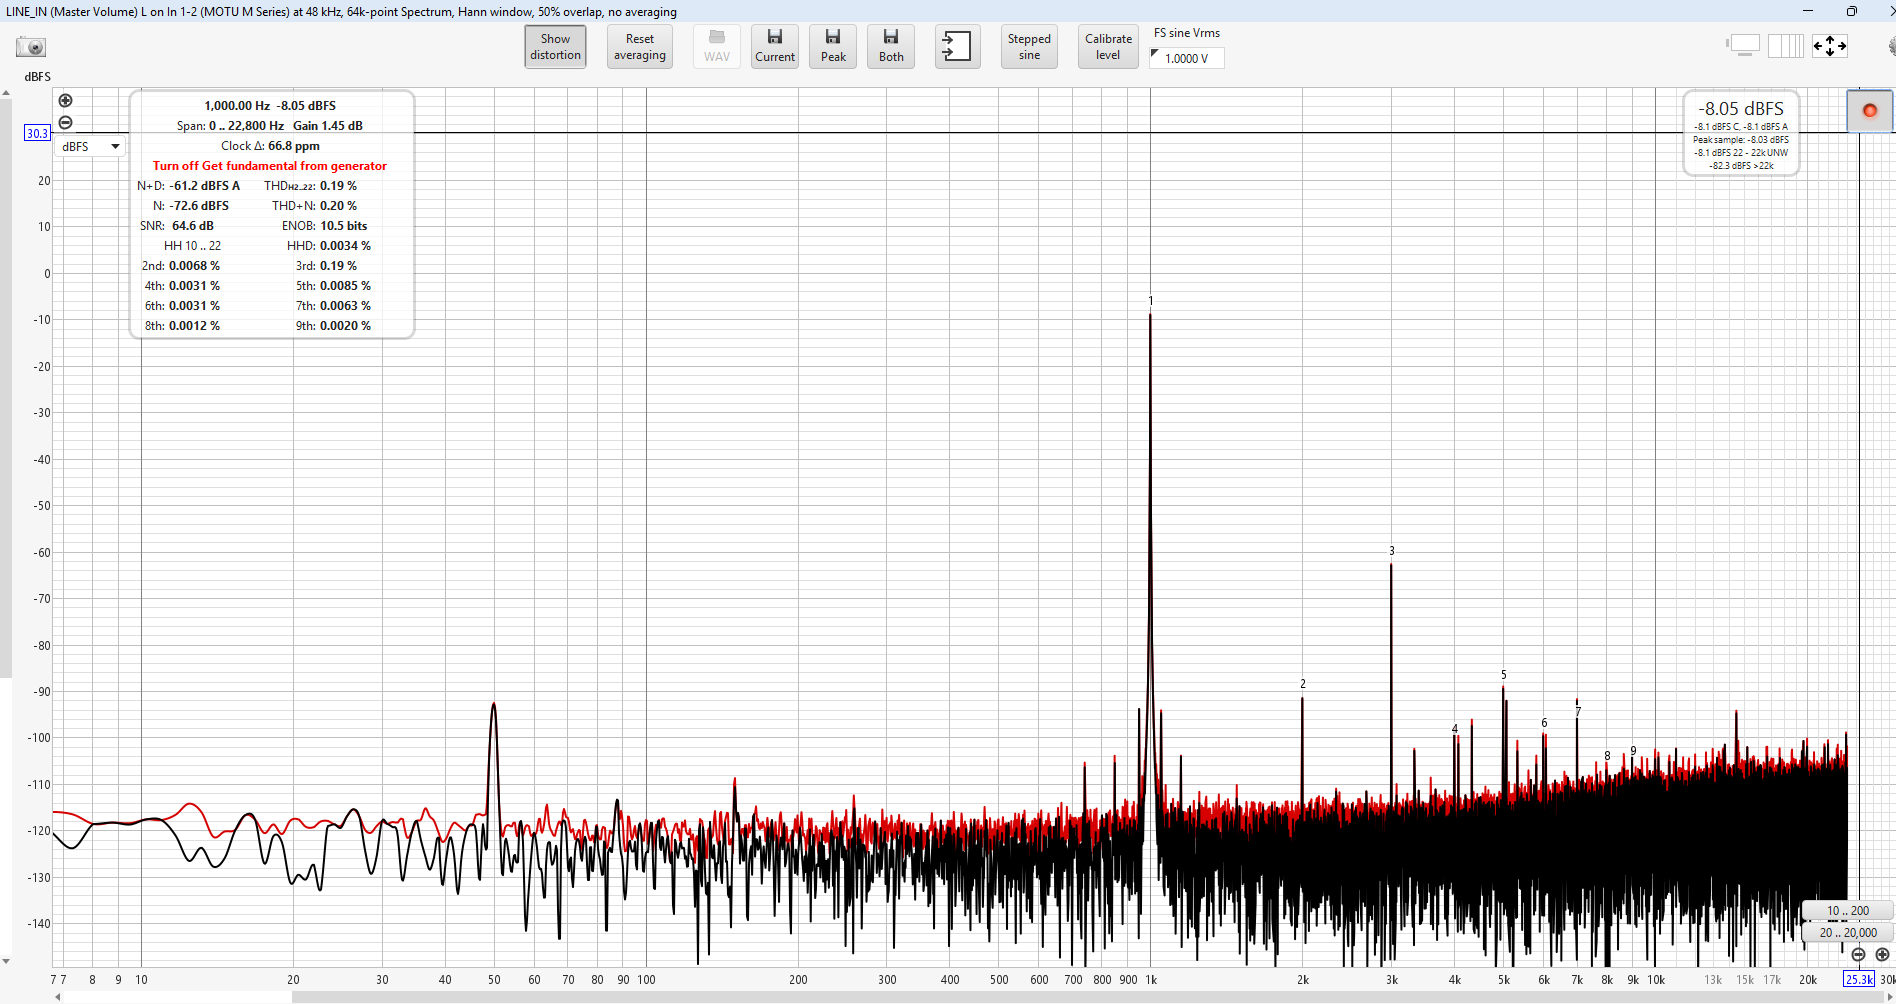Save the Peak trace
This screenshot has height=1004, width=1896.
833,47
